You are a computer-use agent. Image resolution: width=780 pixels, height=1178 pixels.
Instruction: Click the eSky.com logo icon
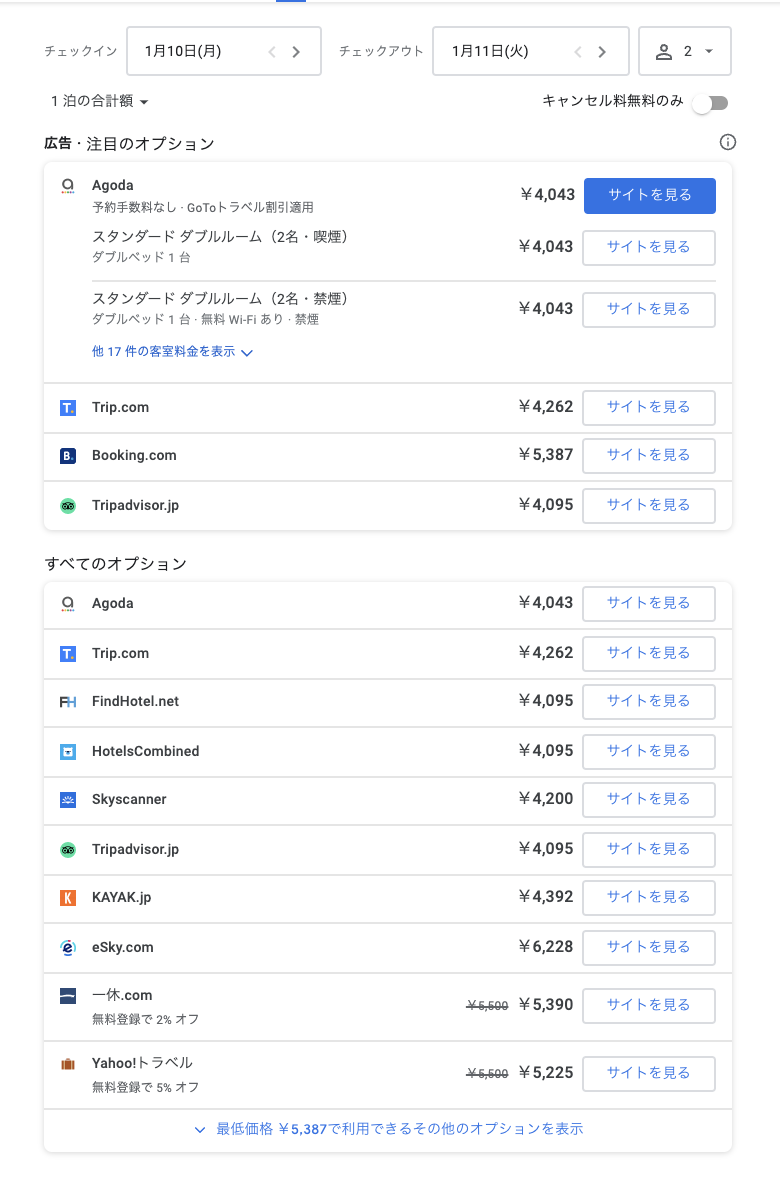pyautogui.click(x=68, y=947)
